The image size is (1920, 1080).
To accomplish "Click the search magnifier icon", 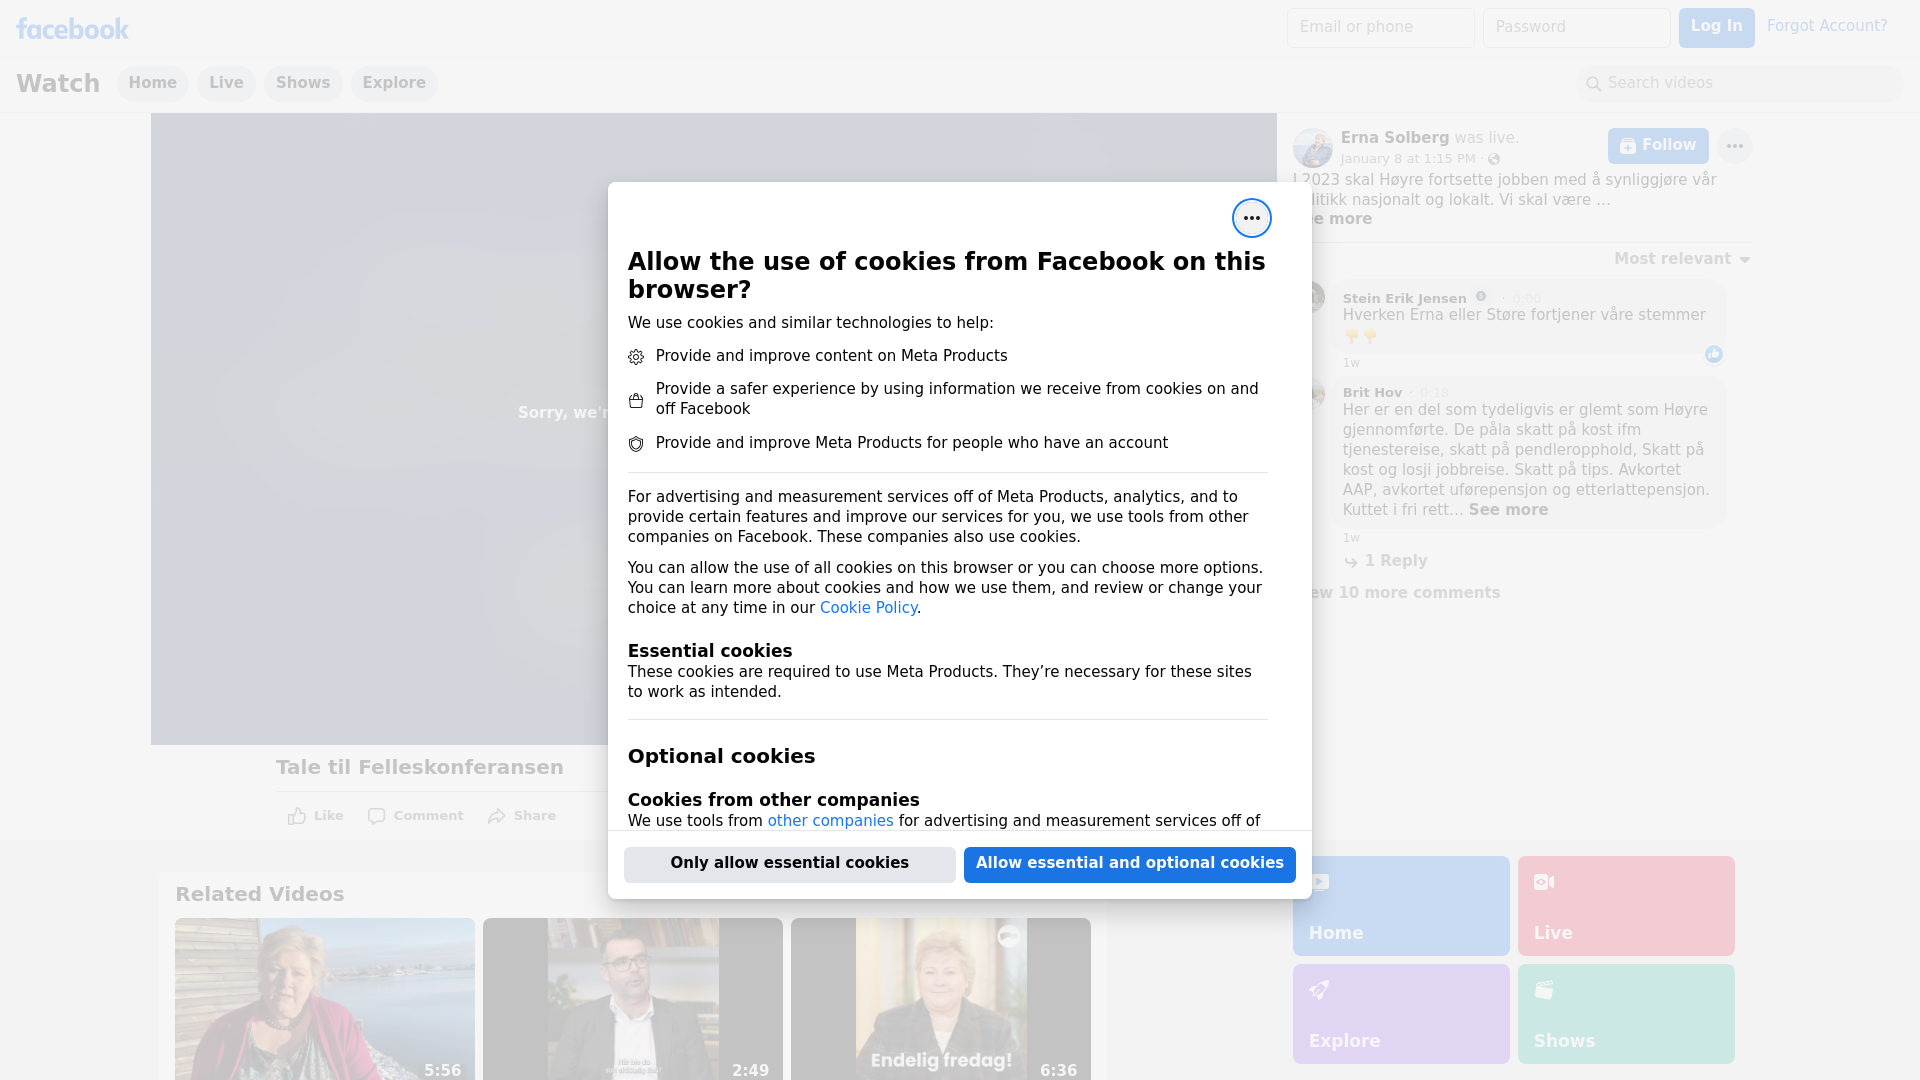I will click(1593, 84).
